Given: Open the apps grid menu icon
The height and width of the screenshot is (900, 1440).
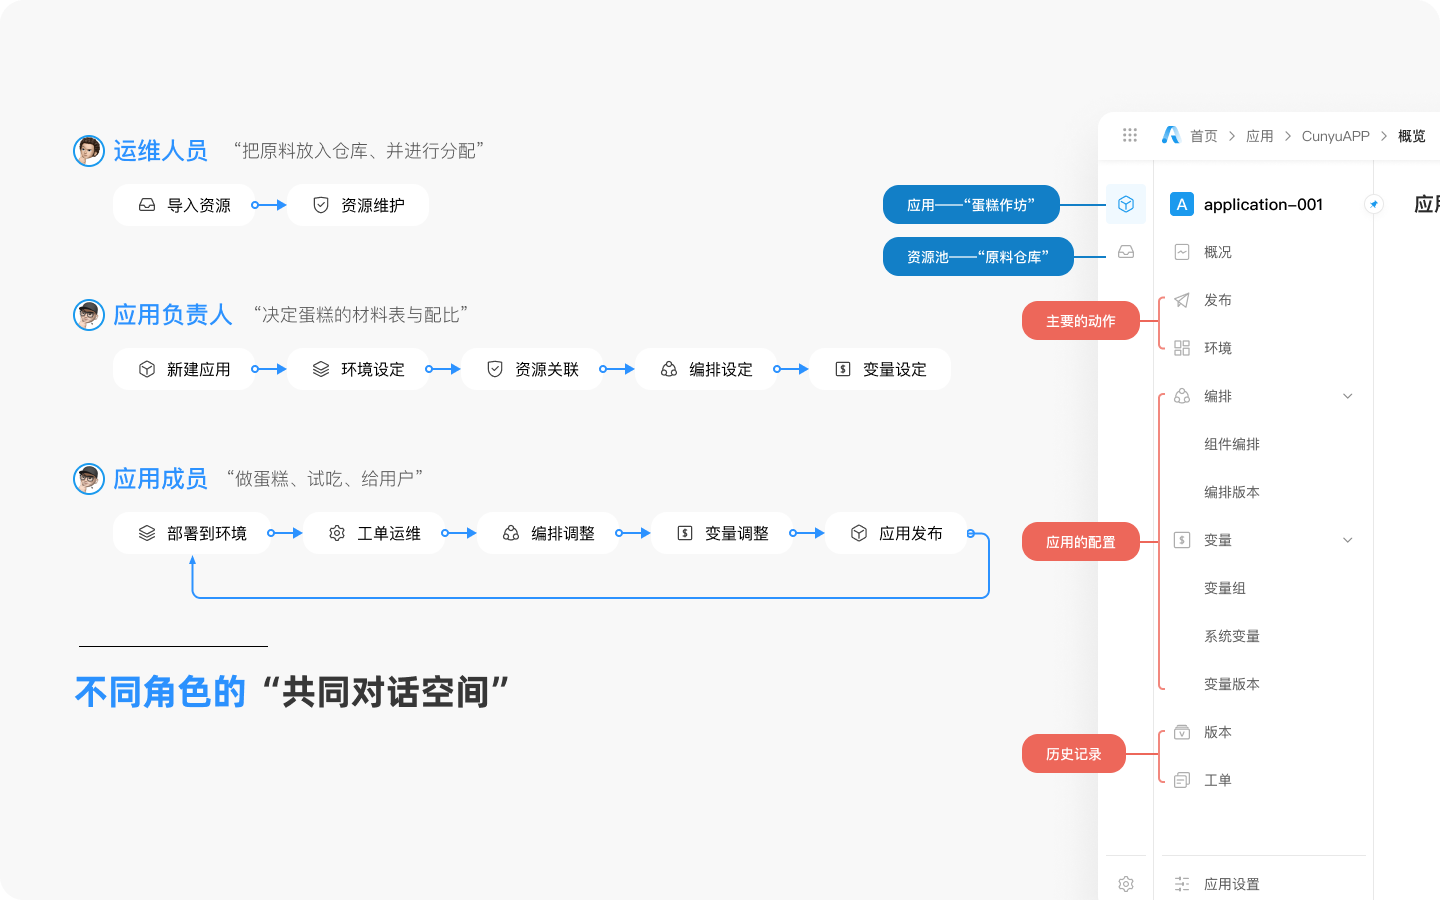Looking at the screenshot, I should [1130, 135].
